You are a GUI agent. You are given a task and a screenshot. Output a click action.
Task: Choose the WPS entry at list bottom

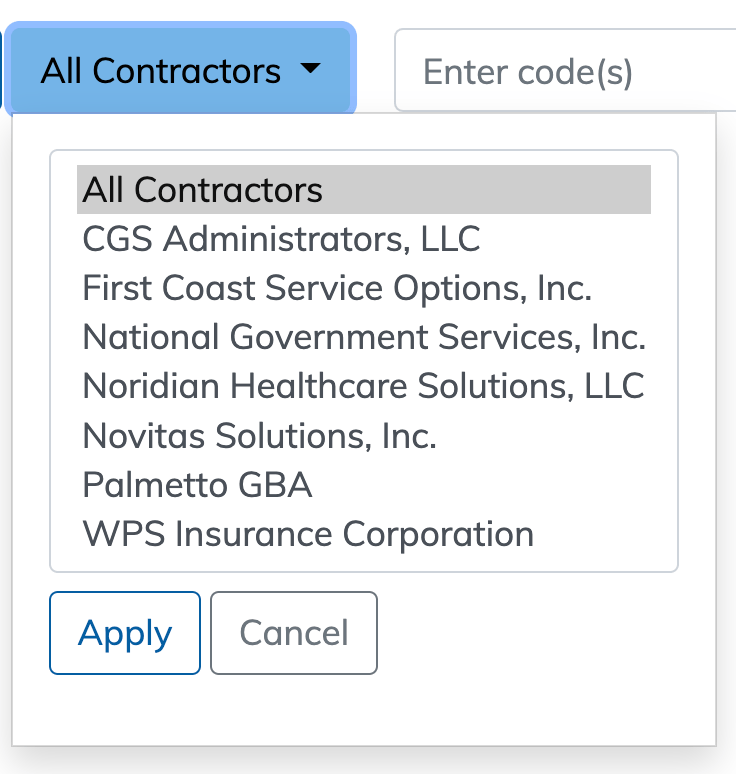(308, 534)
